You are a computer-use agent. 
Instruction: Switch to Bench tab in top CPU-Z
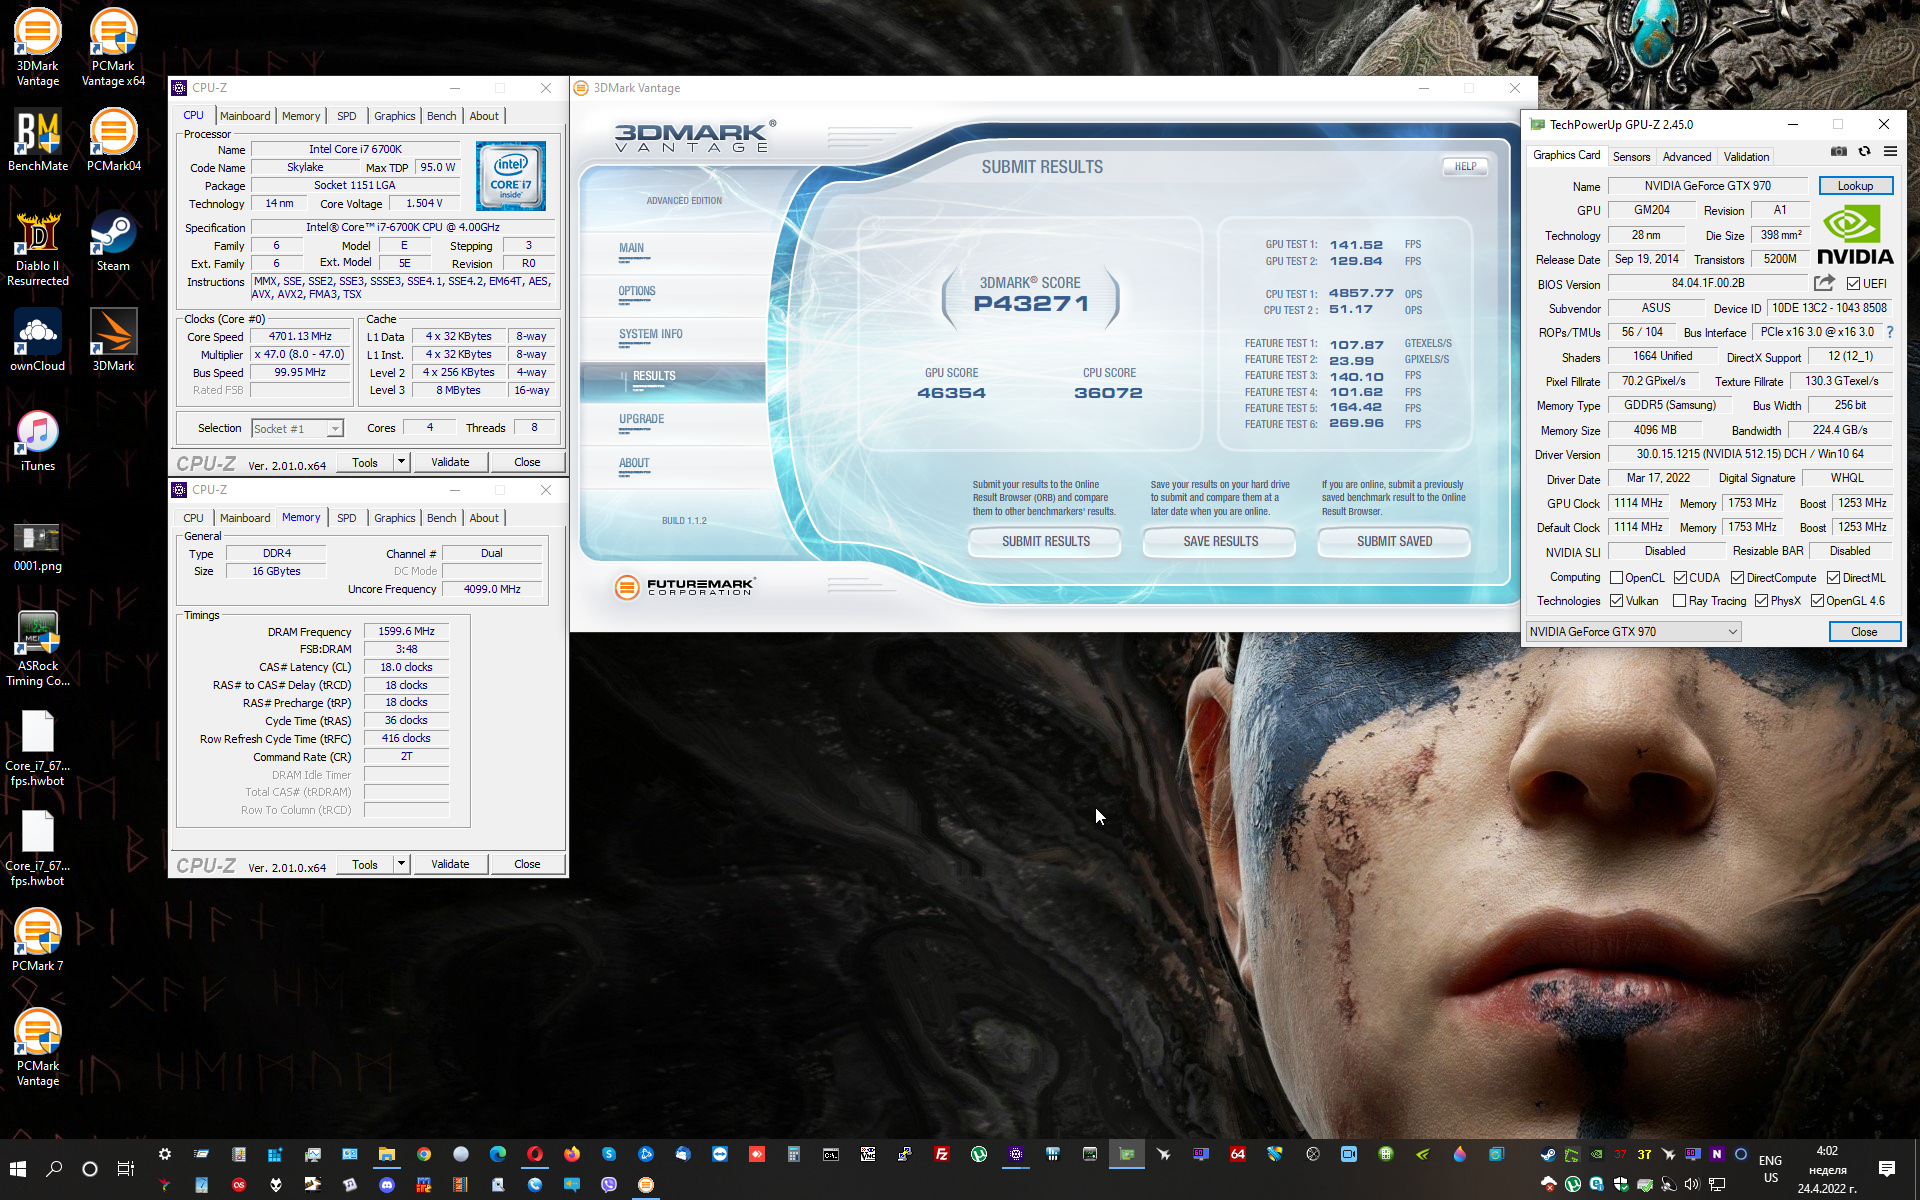[x=441, y=116]
